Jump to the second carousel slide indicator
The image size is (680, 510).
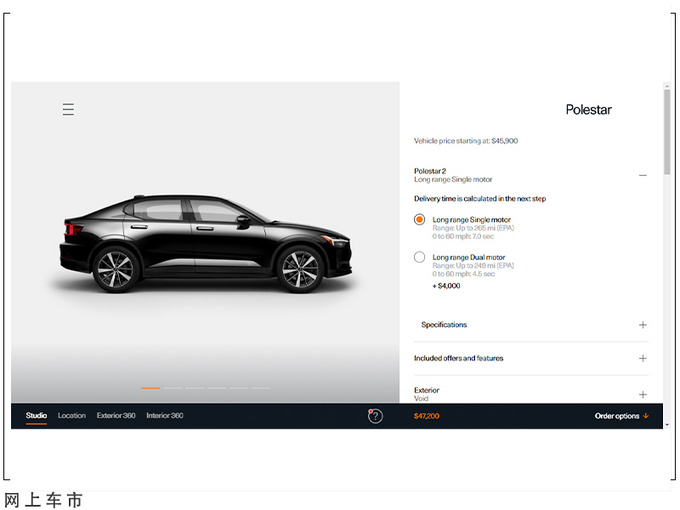click(173, 388)
